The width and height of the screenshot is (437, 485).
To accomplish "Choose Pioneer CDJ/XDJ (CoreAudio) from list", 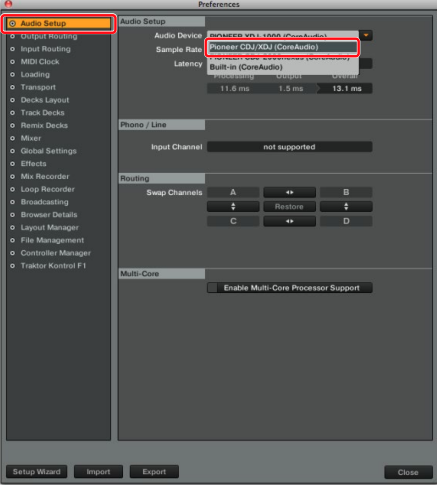I will [282, 47].
